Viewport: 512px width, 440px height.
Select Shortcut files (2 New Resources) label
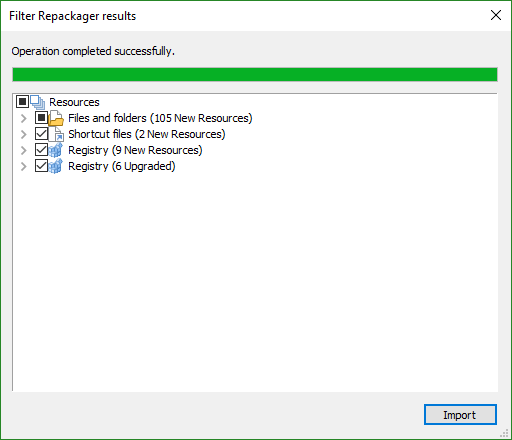pyautogui.click(x=147, y=134)
